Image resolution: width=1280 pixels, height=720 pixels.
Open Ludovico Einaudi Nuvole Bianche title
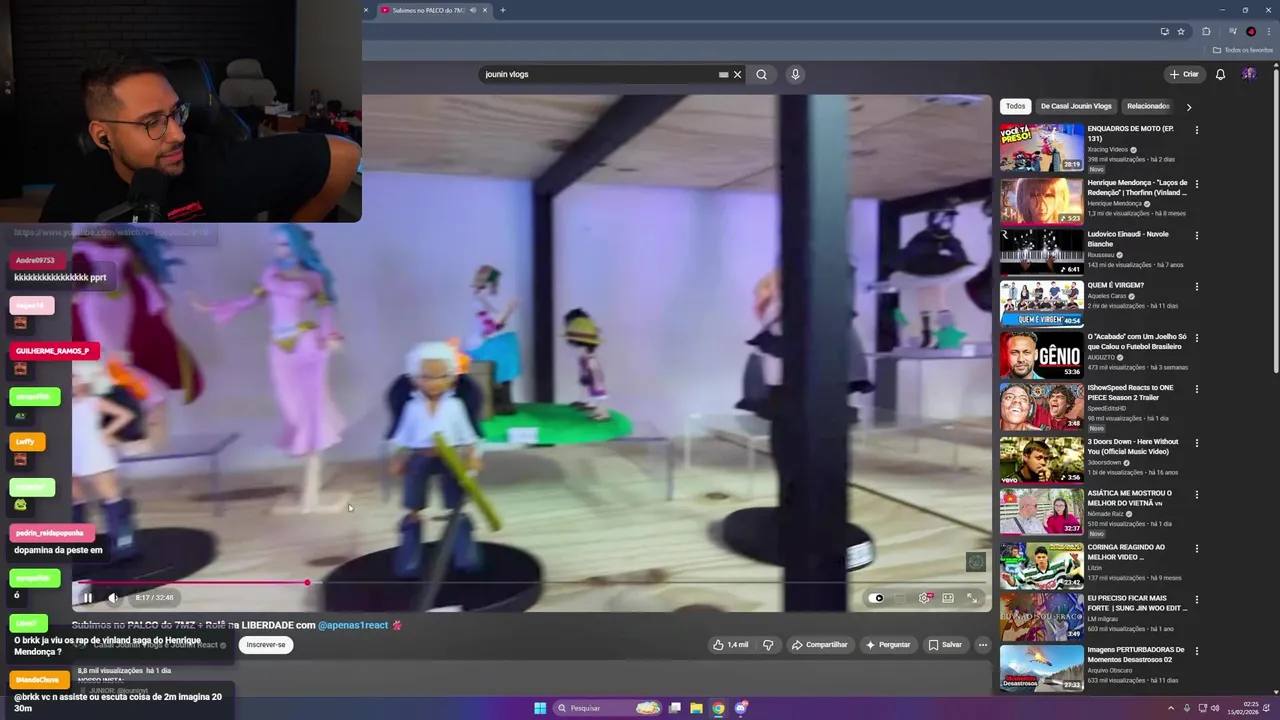point(1128,239)
